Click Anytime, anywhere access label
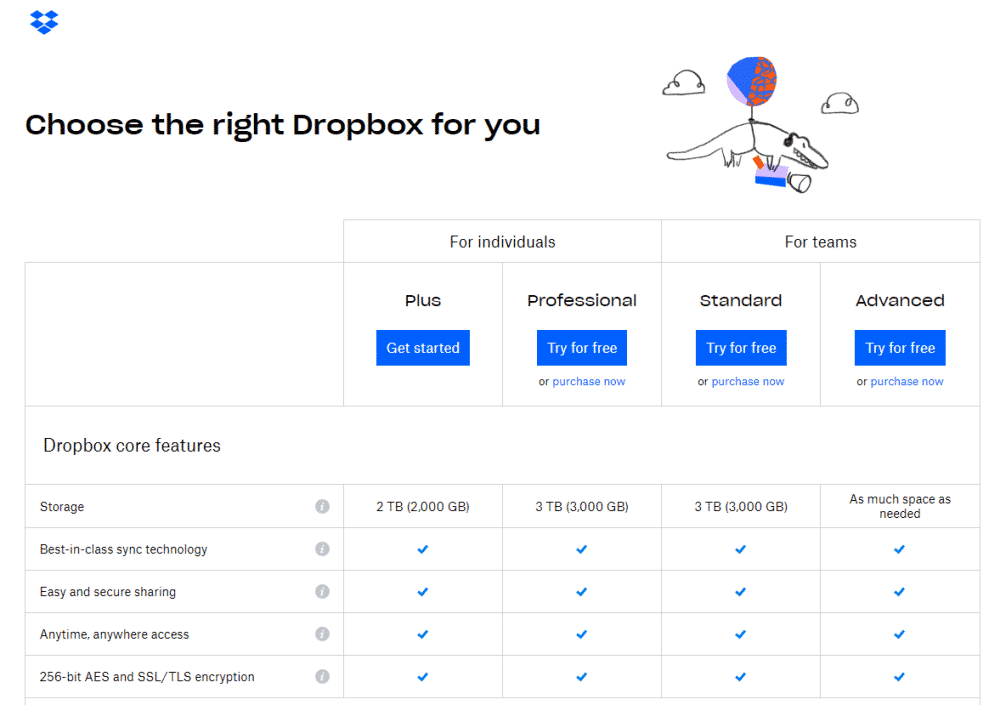This screenshot has width=1000, height=705. pos(115,634)
